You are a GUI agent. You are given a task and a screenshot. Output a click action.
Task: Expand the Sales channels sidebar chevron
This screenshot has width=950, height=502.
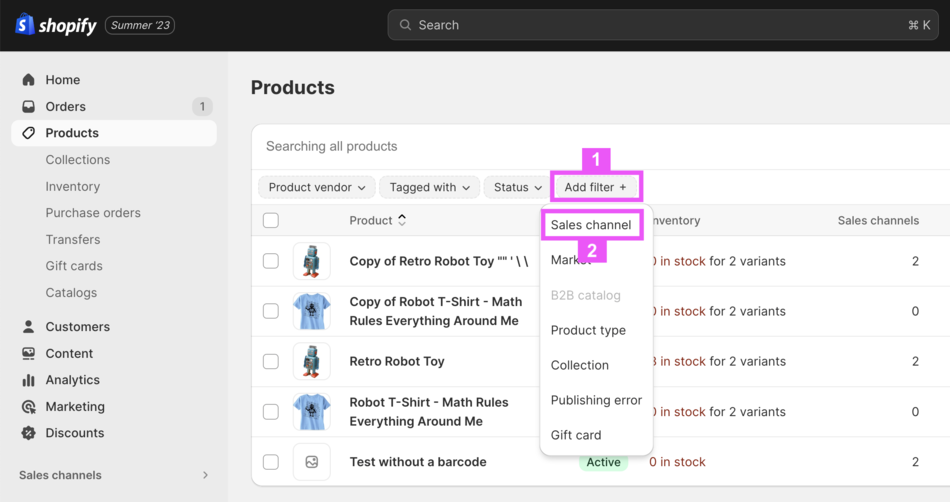(205, 475)
